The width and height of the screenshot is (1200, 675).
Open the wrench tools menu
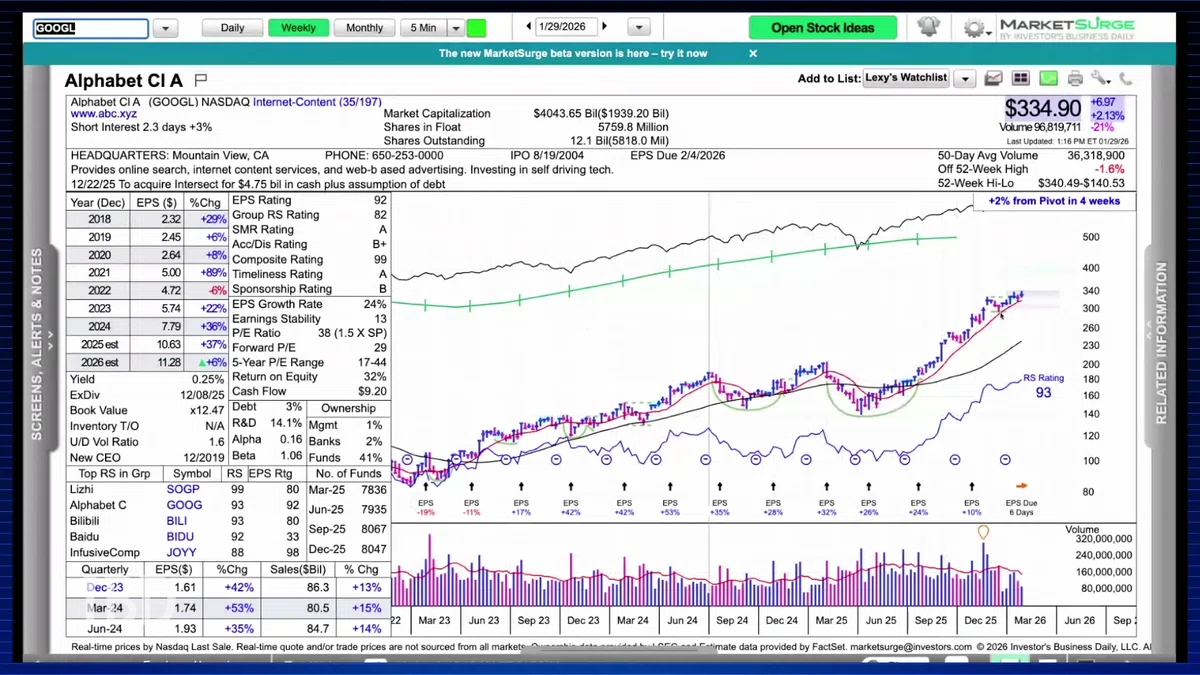(x=1101, y=78)
